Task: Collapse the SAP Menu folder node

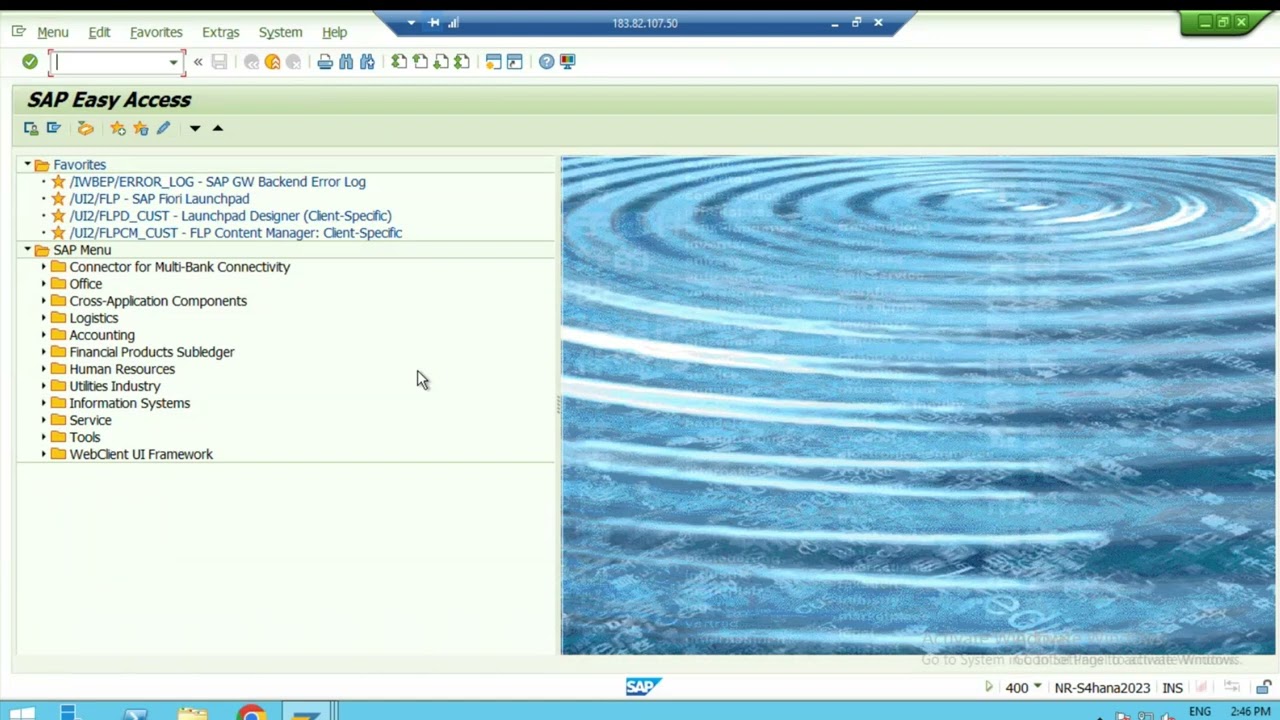Action: [28, 250]
